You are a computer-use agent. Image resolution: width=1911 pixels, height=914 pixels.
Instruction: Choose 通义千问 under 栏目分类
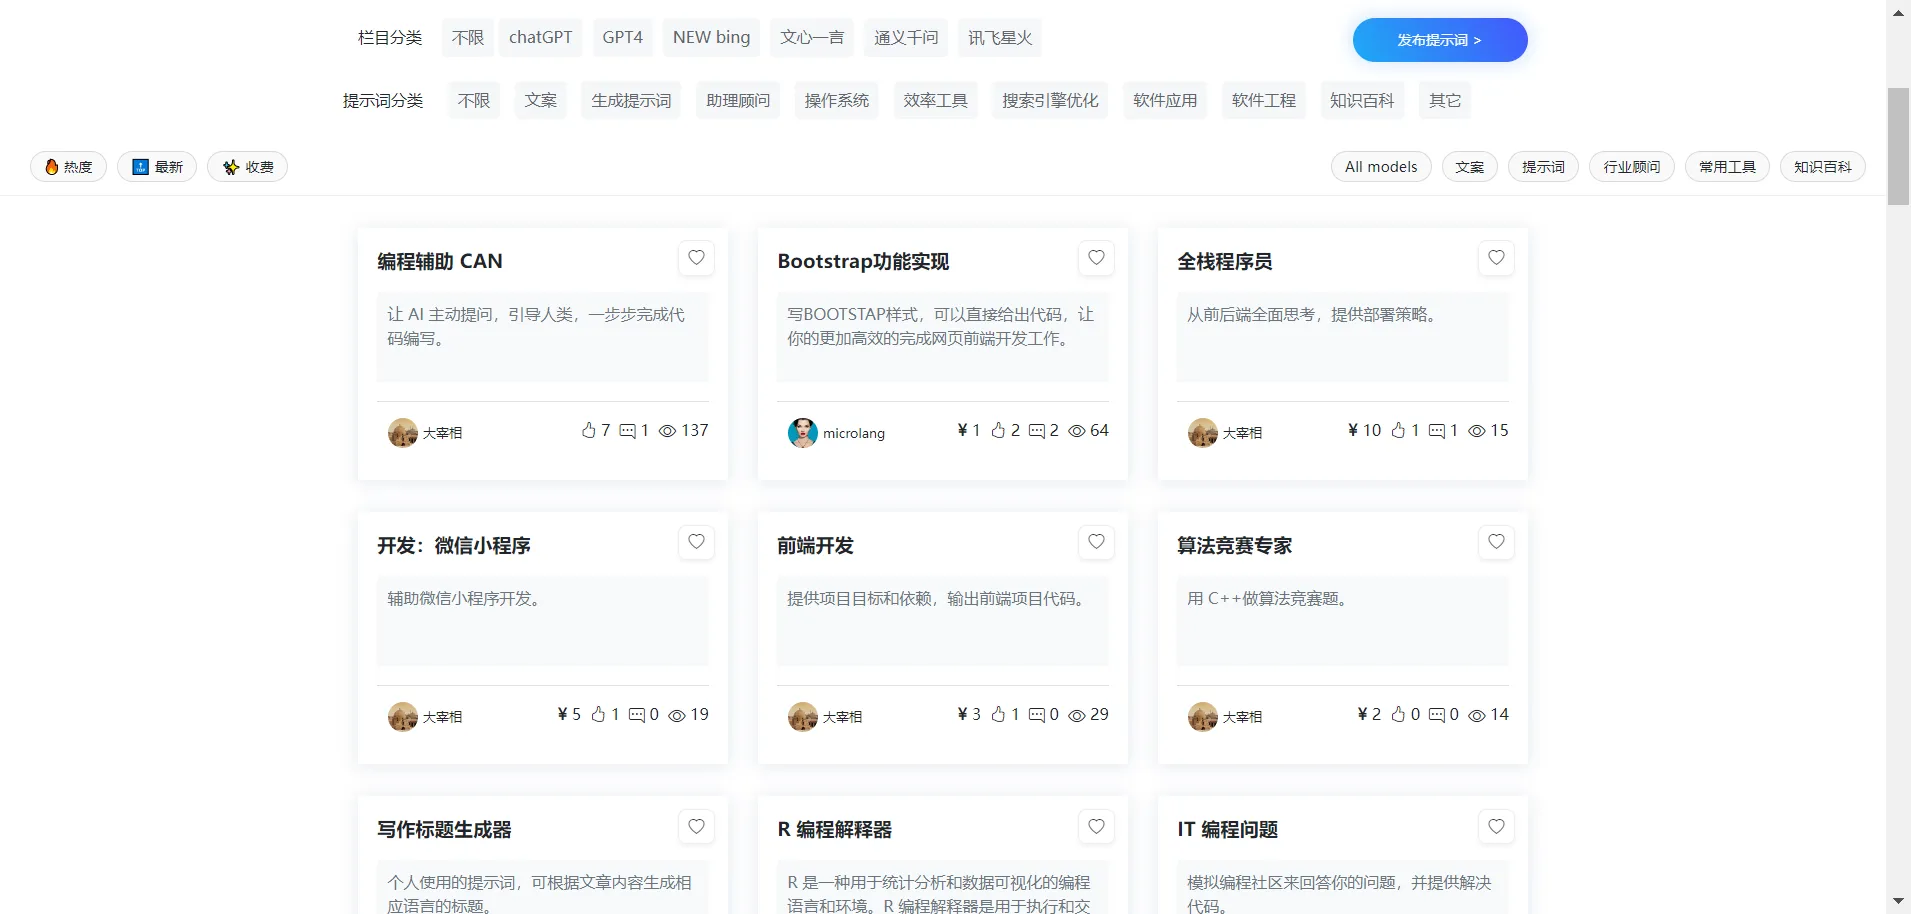click(906, 38)
